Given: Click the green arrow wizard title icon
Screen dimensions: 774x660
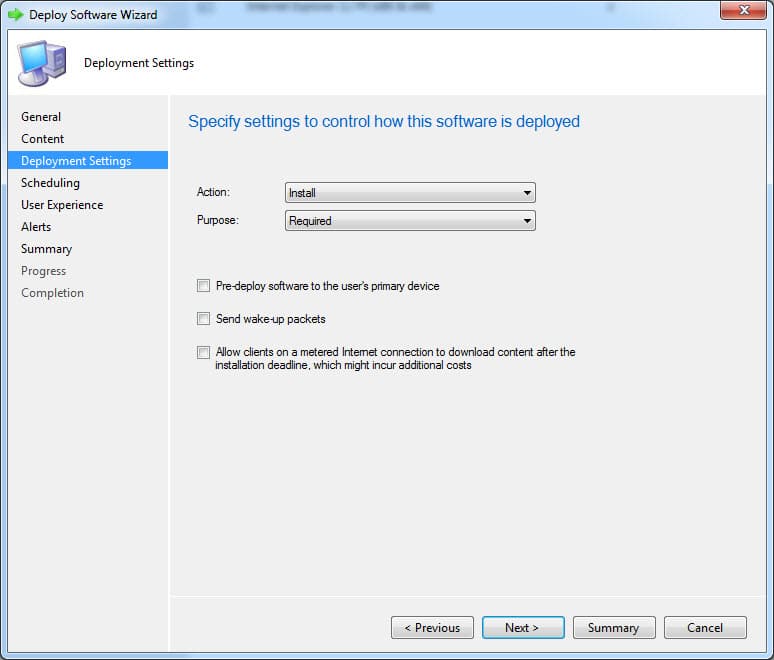Looking at the screenshot, I should (x=16, y=15).
